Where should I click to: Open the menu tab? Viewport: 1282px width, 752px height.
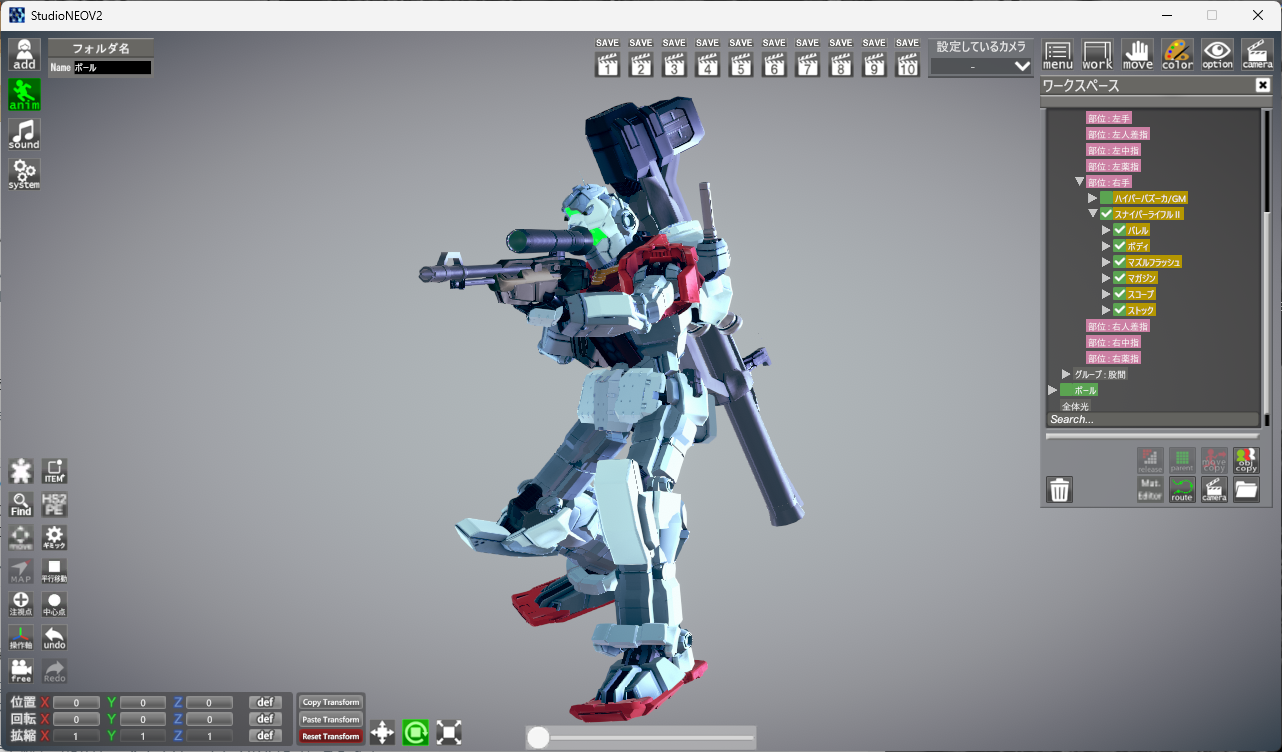[1058, 54]
